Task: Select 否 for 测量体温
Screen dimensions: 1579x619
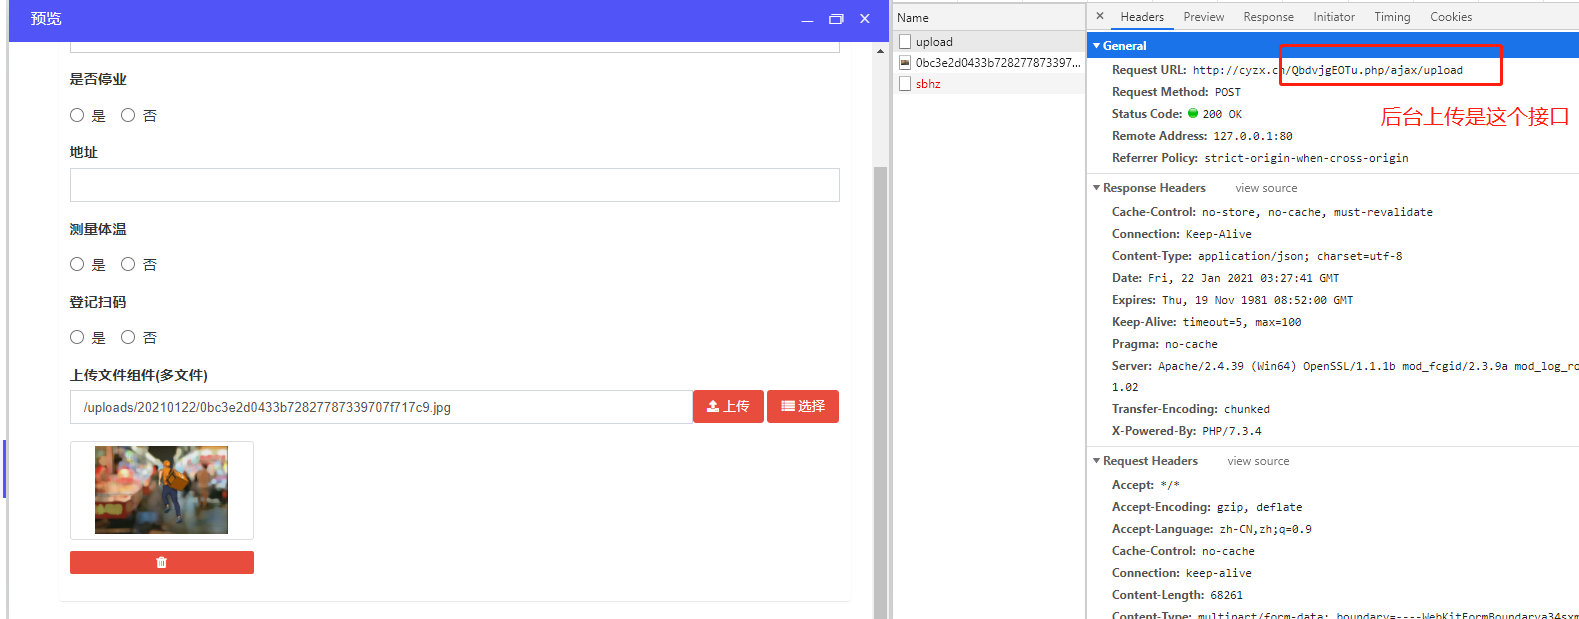Action: point(128,264)
